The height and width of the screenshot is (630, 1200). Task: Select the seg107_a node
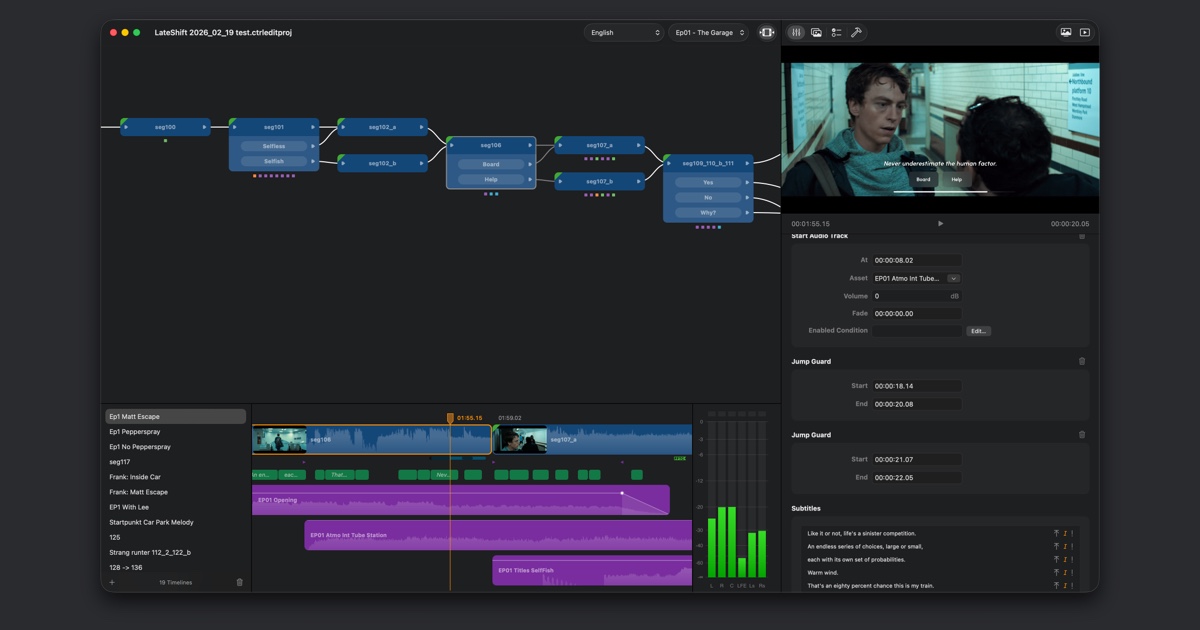pos(600,145)
